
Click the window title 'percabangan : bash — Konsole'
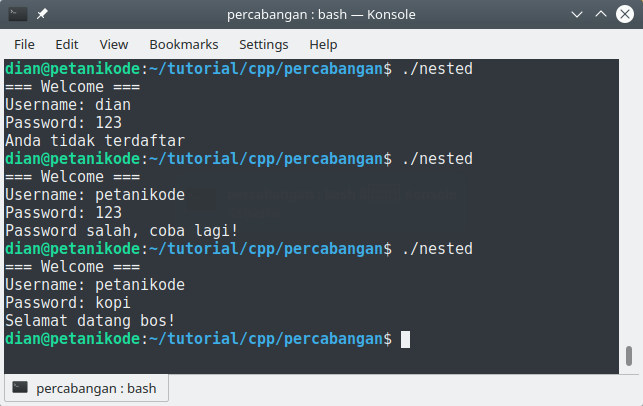321,14
